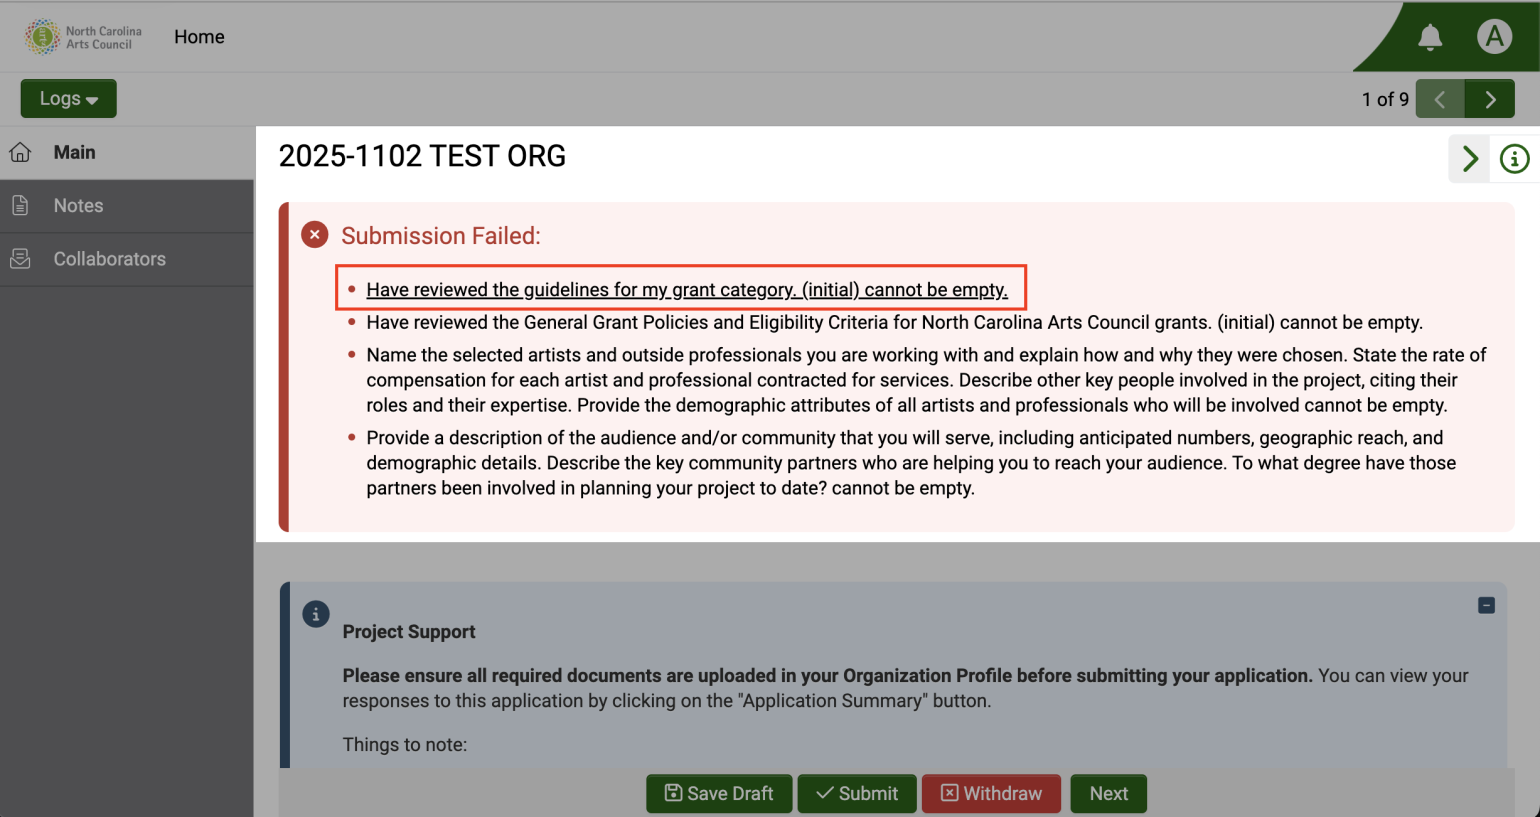The height and width of the screenshot is (817, 1540).
Task: Click the disabled previous record arrow
Action: click(x=1440, y=99)
